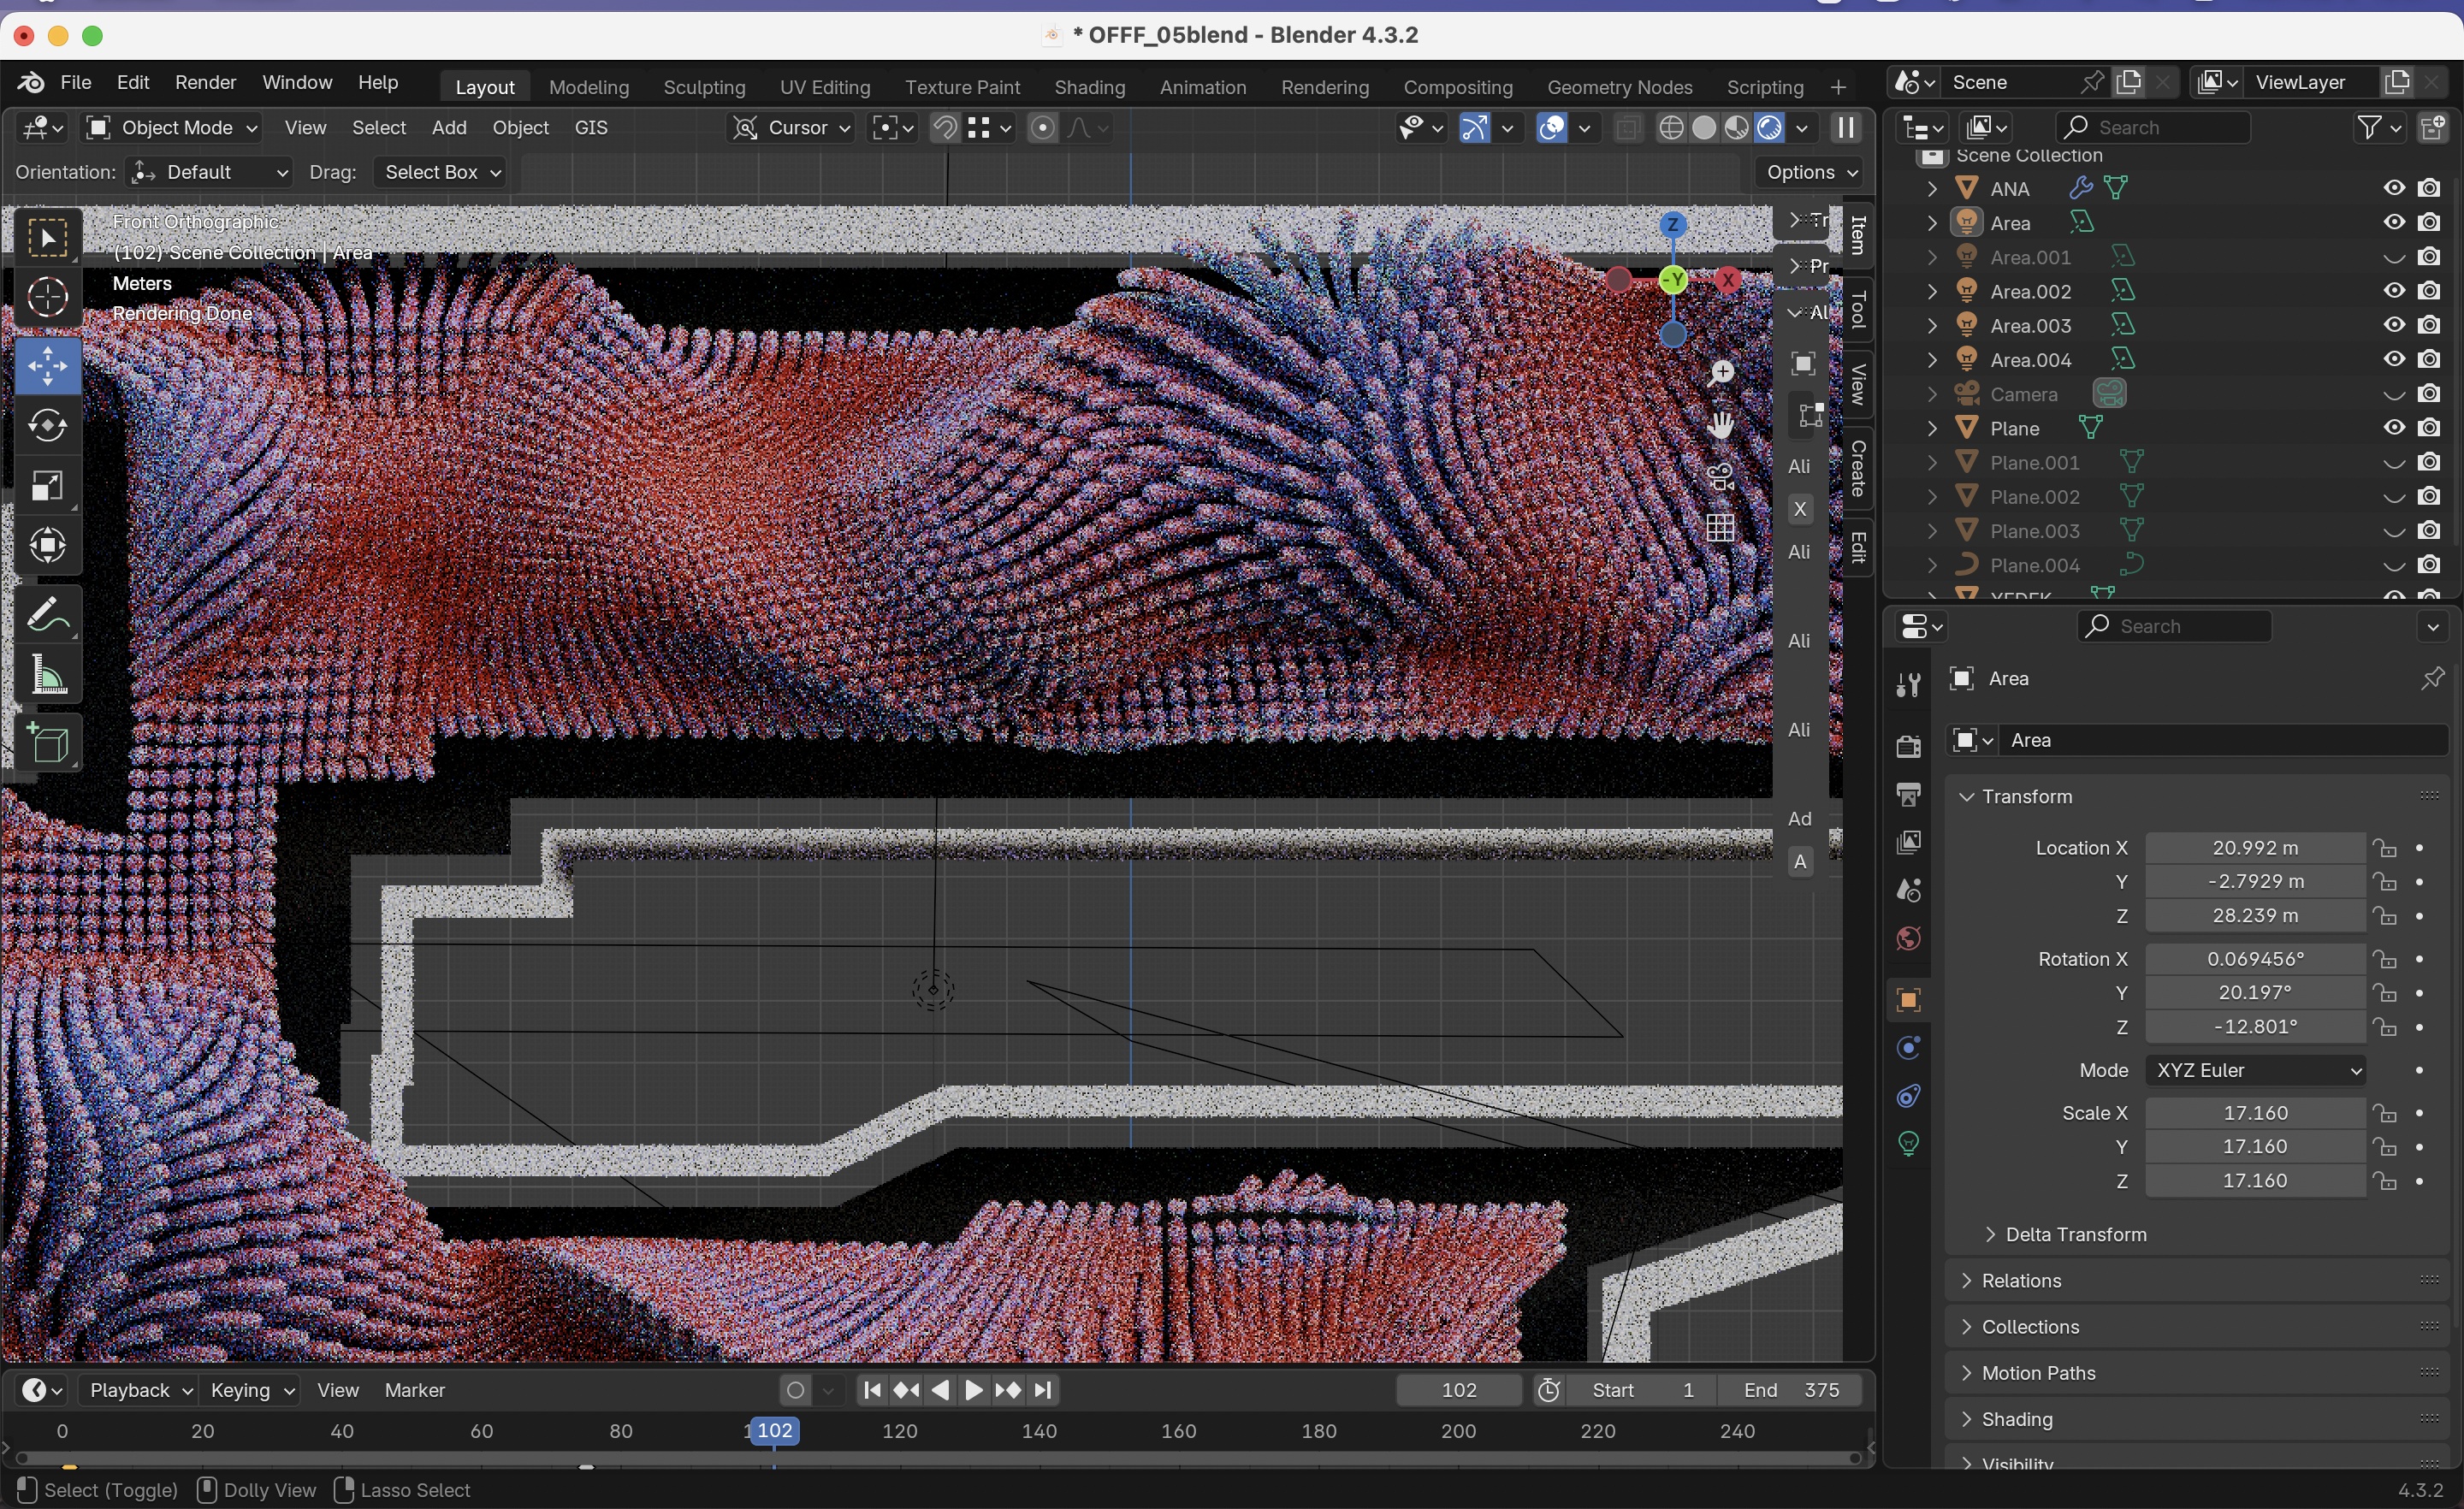Hide the ANA object in viewport
The image size is (2464, 1509).
click(2394, 188)
